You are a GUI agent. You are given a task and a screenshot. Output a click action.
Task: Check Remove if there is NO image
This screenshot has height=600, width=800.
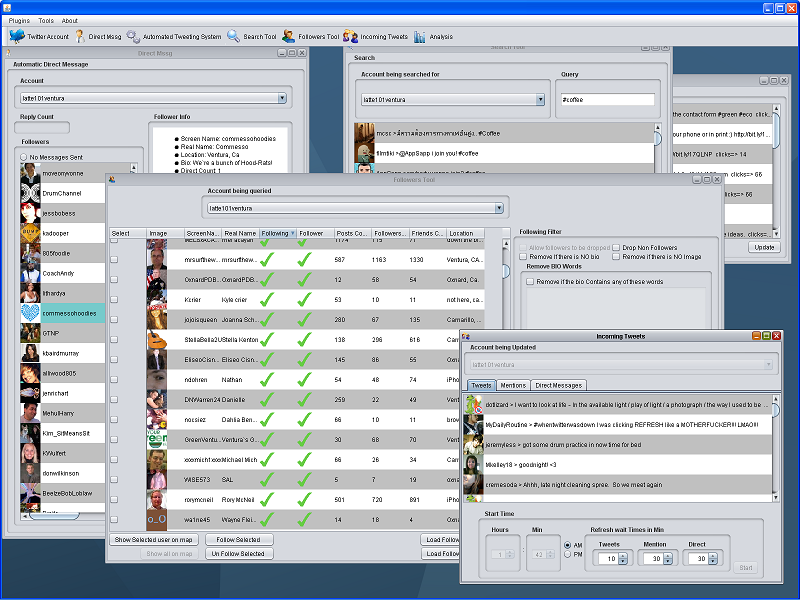pyautogui.click(x=616, y=257)
